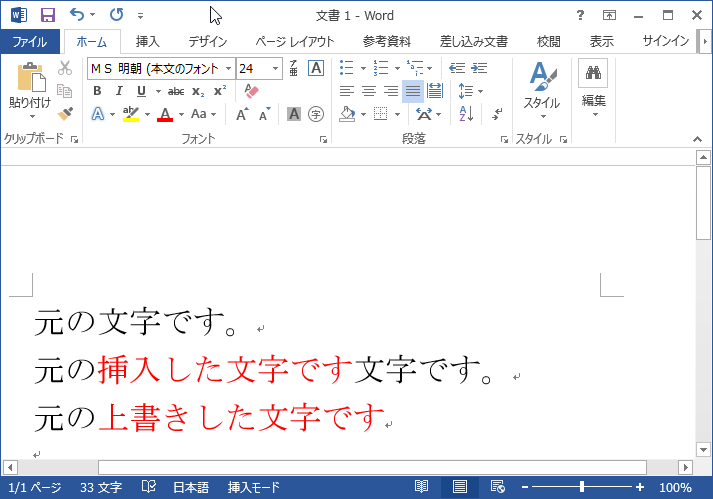Toggle show paragraph marks
713x499 pixels.
click(497, 114)
